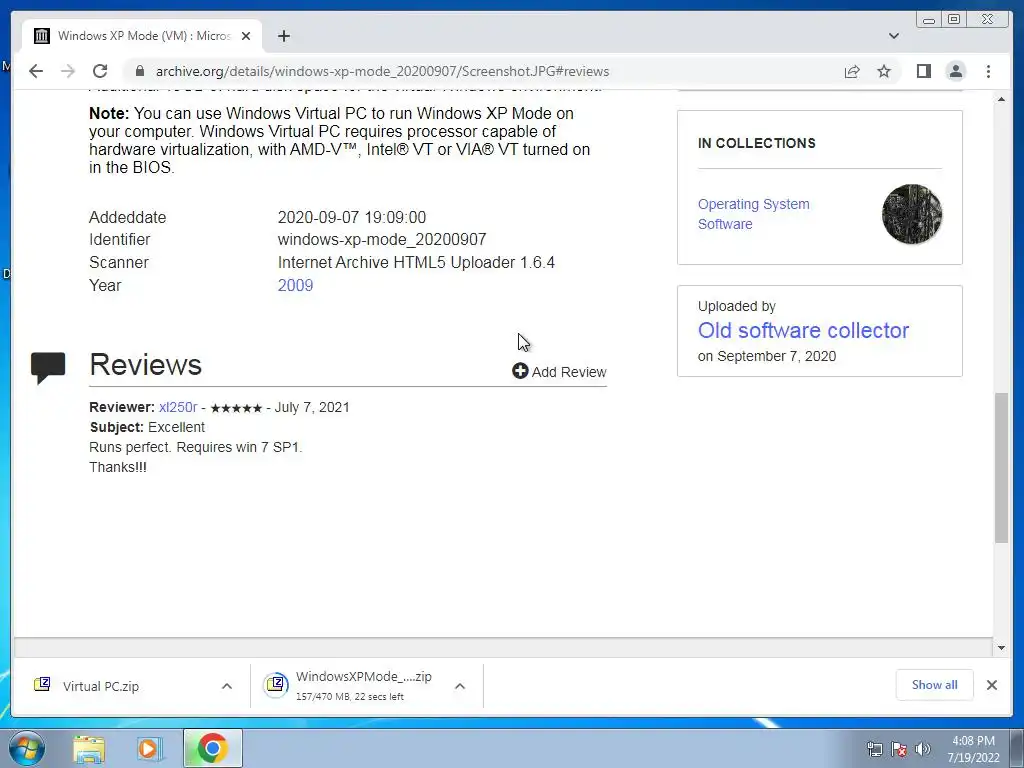The width and height of the screenshot is (1024, 768).
Task: Open the Chrome three-dot menu
Action: point(988,71)
